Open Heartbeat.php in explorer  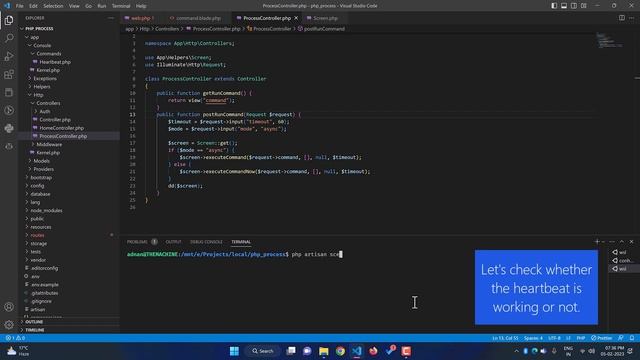[55, 62]
